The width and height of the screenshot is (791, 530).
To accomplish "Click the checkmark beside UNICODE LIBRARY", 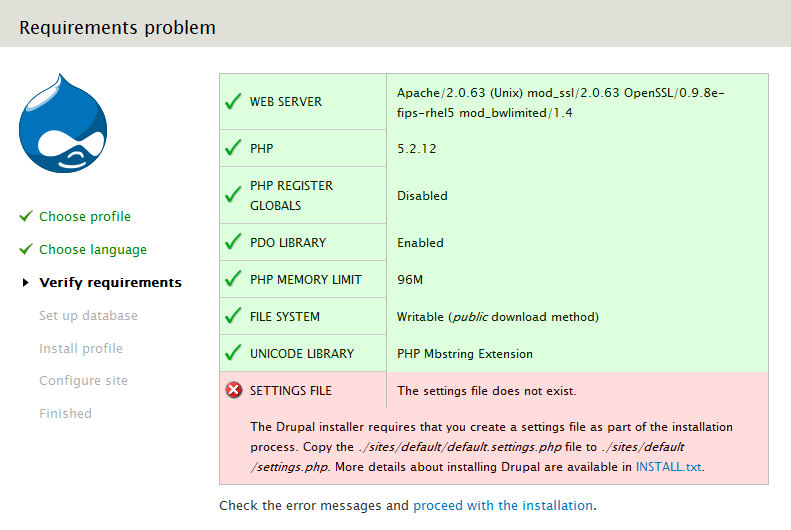I will [233, 352].
